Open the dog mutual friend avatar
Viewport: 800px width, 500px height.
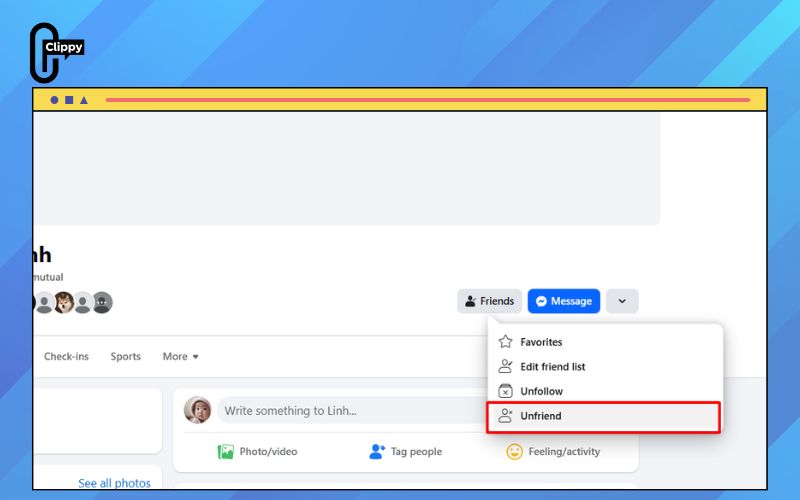coord(64,303)
